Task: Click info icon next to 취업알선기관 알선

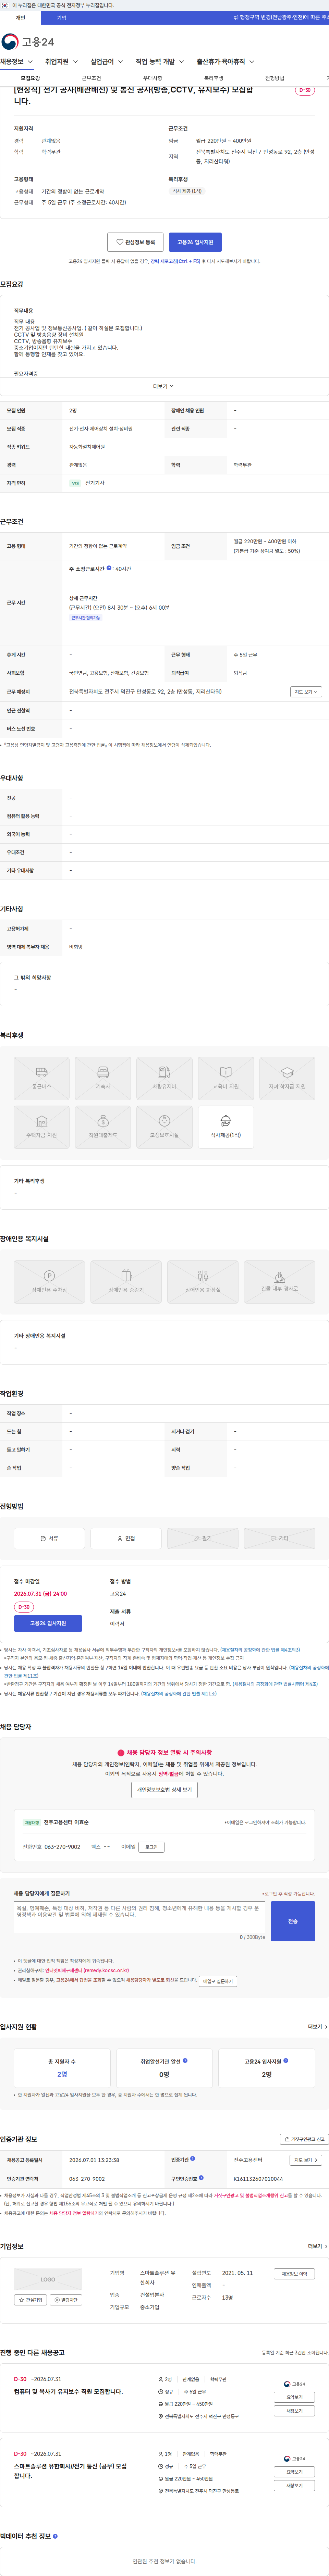Action: (x=185, y=2060)
